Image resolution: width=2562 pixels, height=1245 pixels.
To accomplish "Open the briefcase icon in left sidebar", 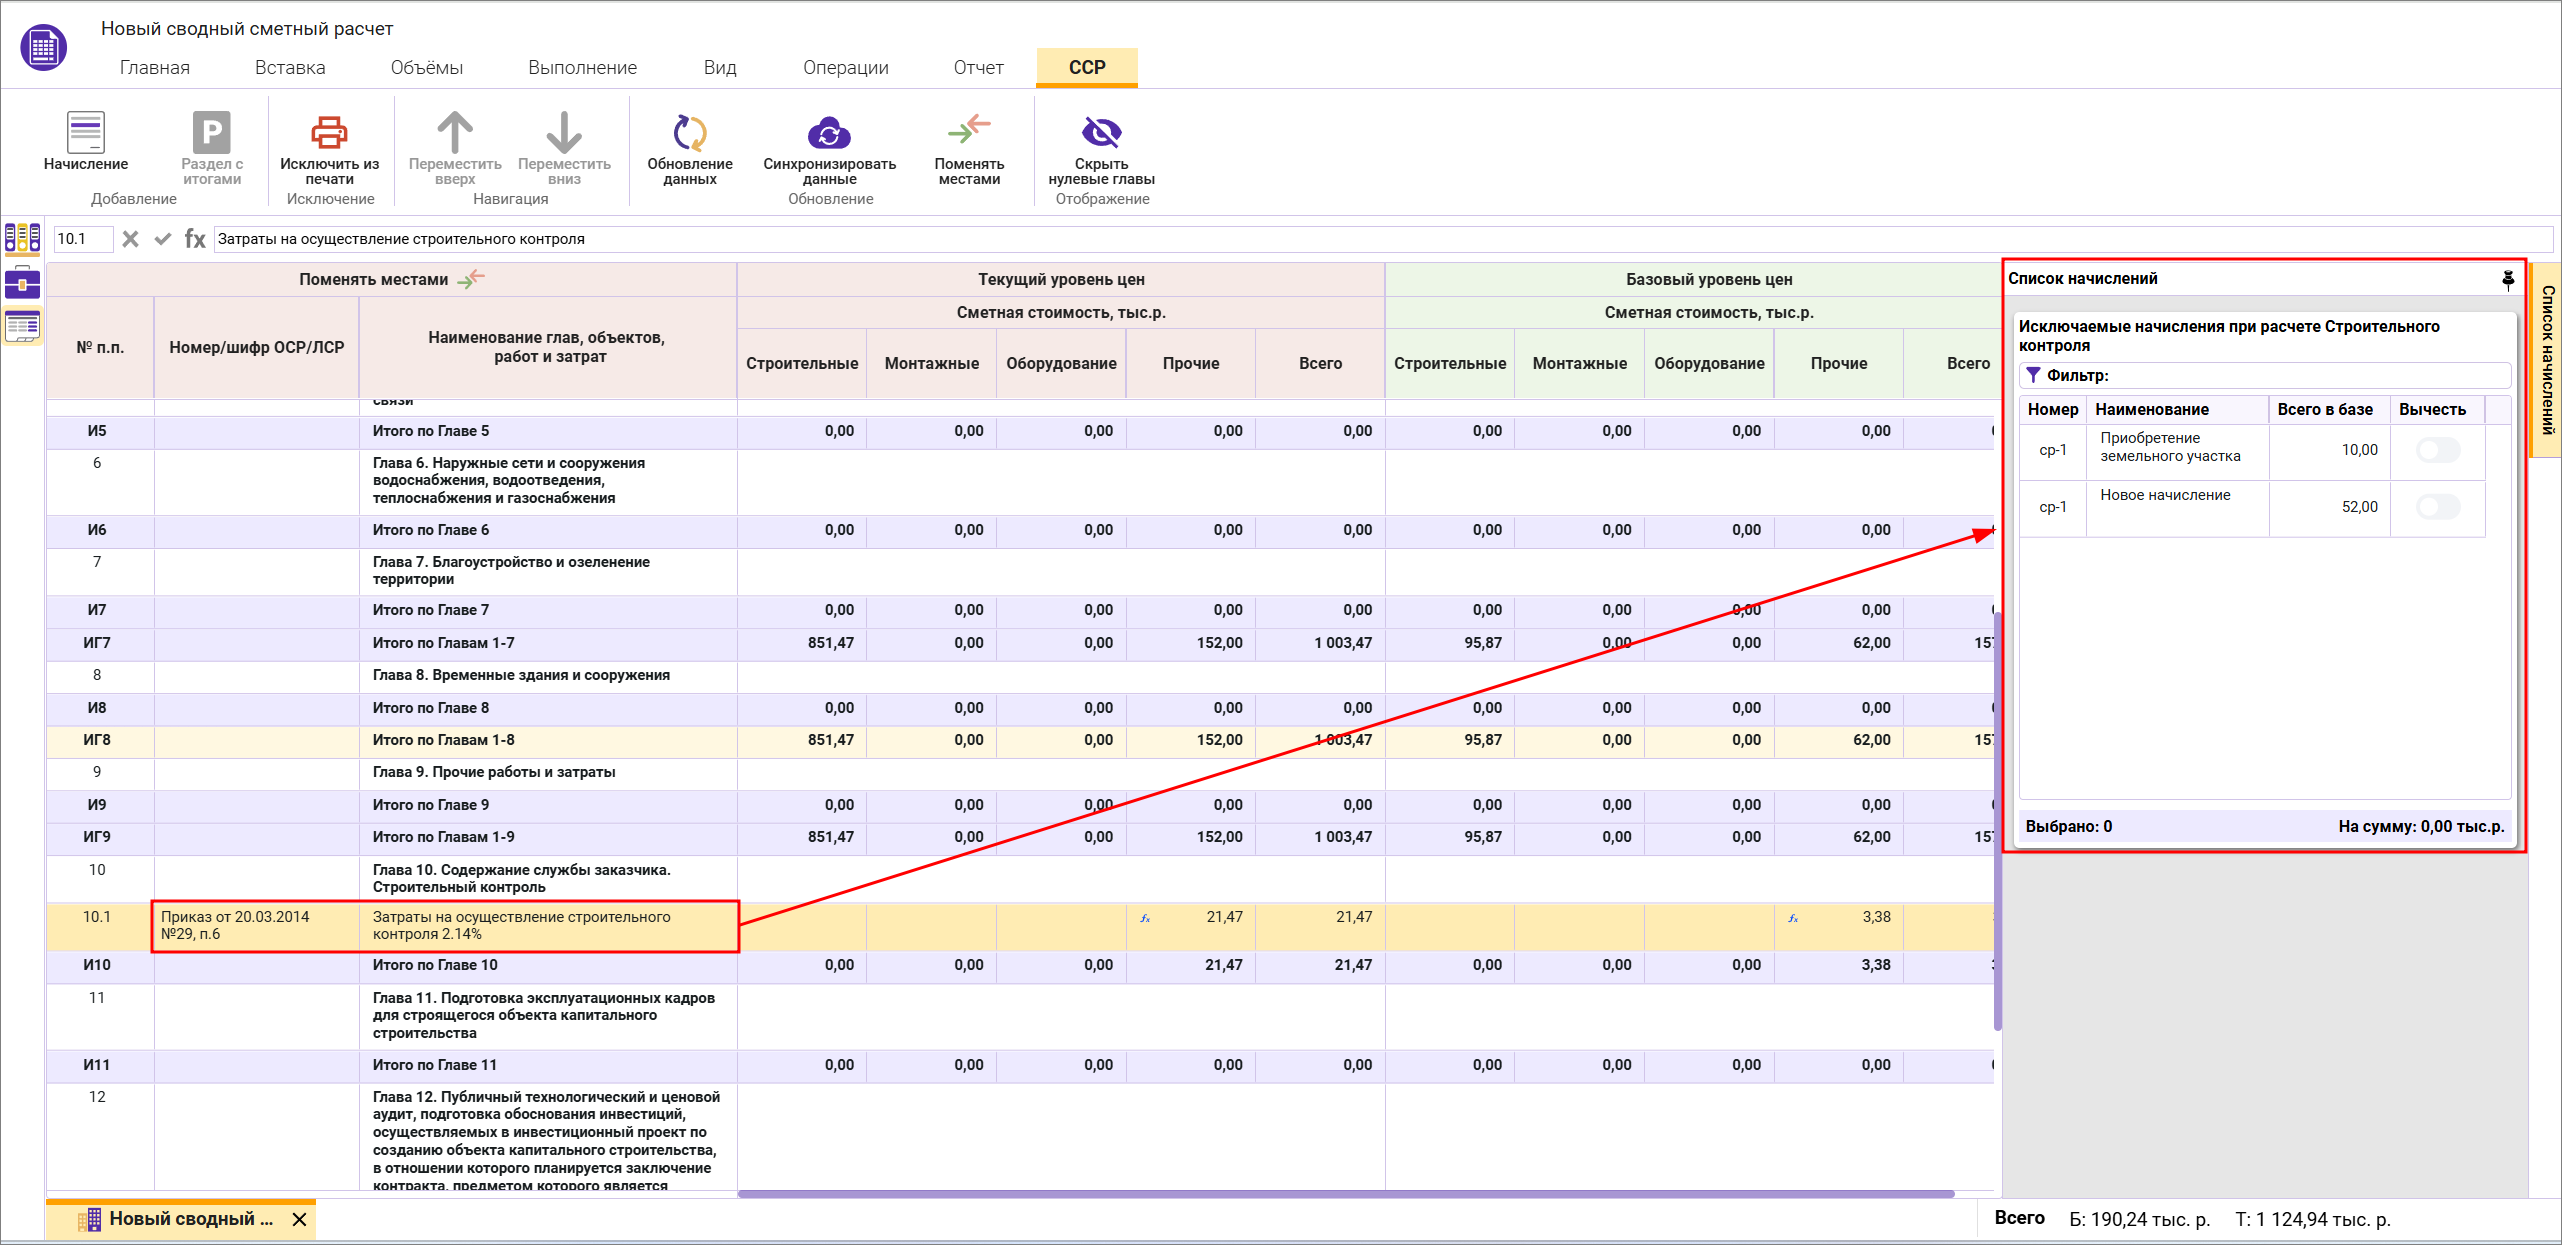I will click(x=22, y=283).
